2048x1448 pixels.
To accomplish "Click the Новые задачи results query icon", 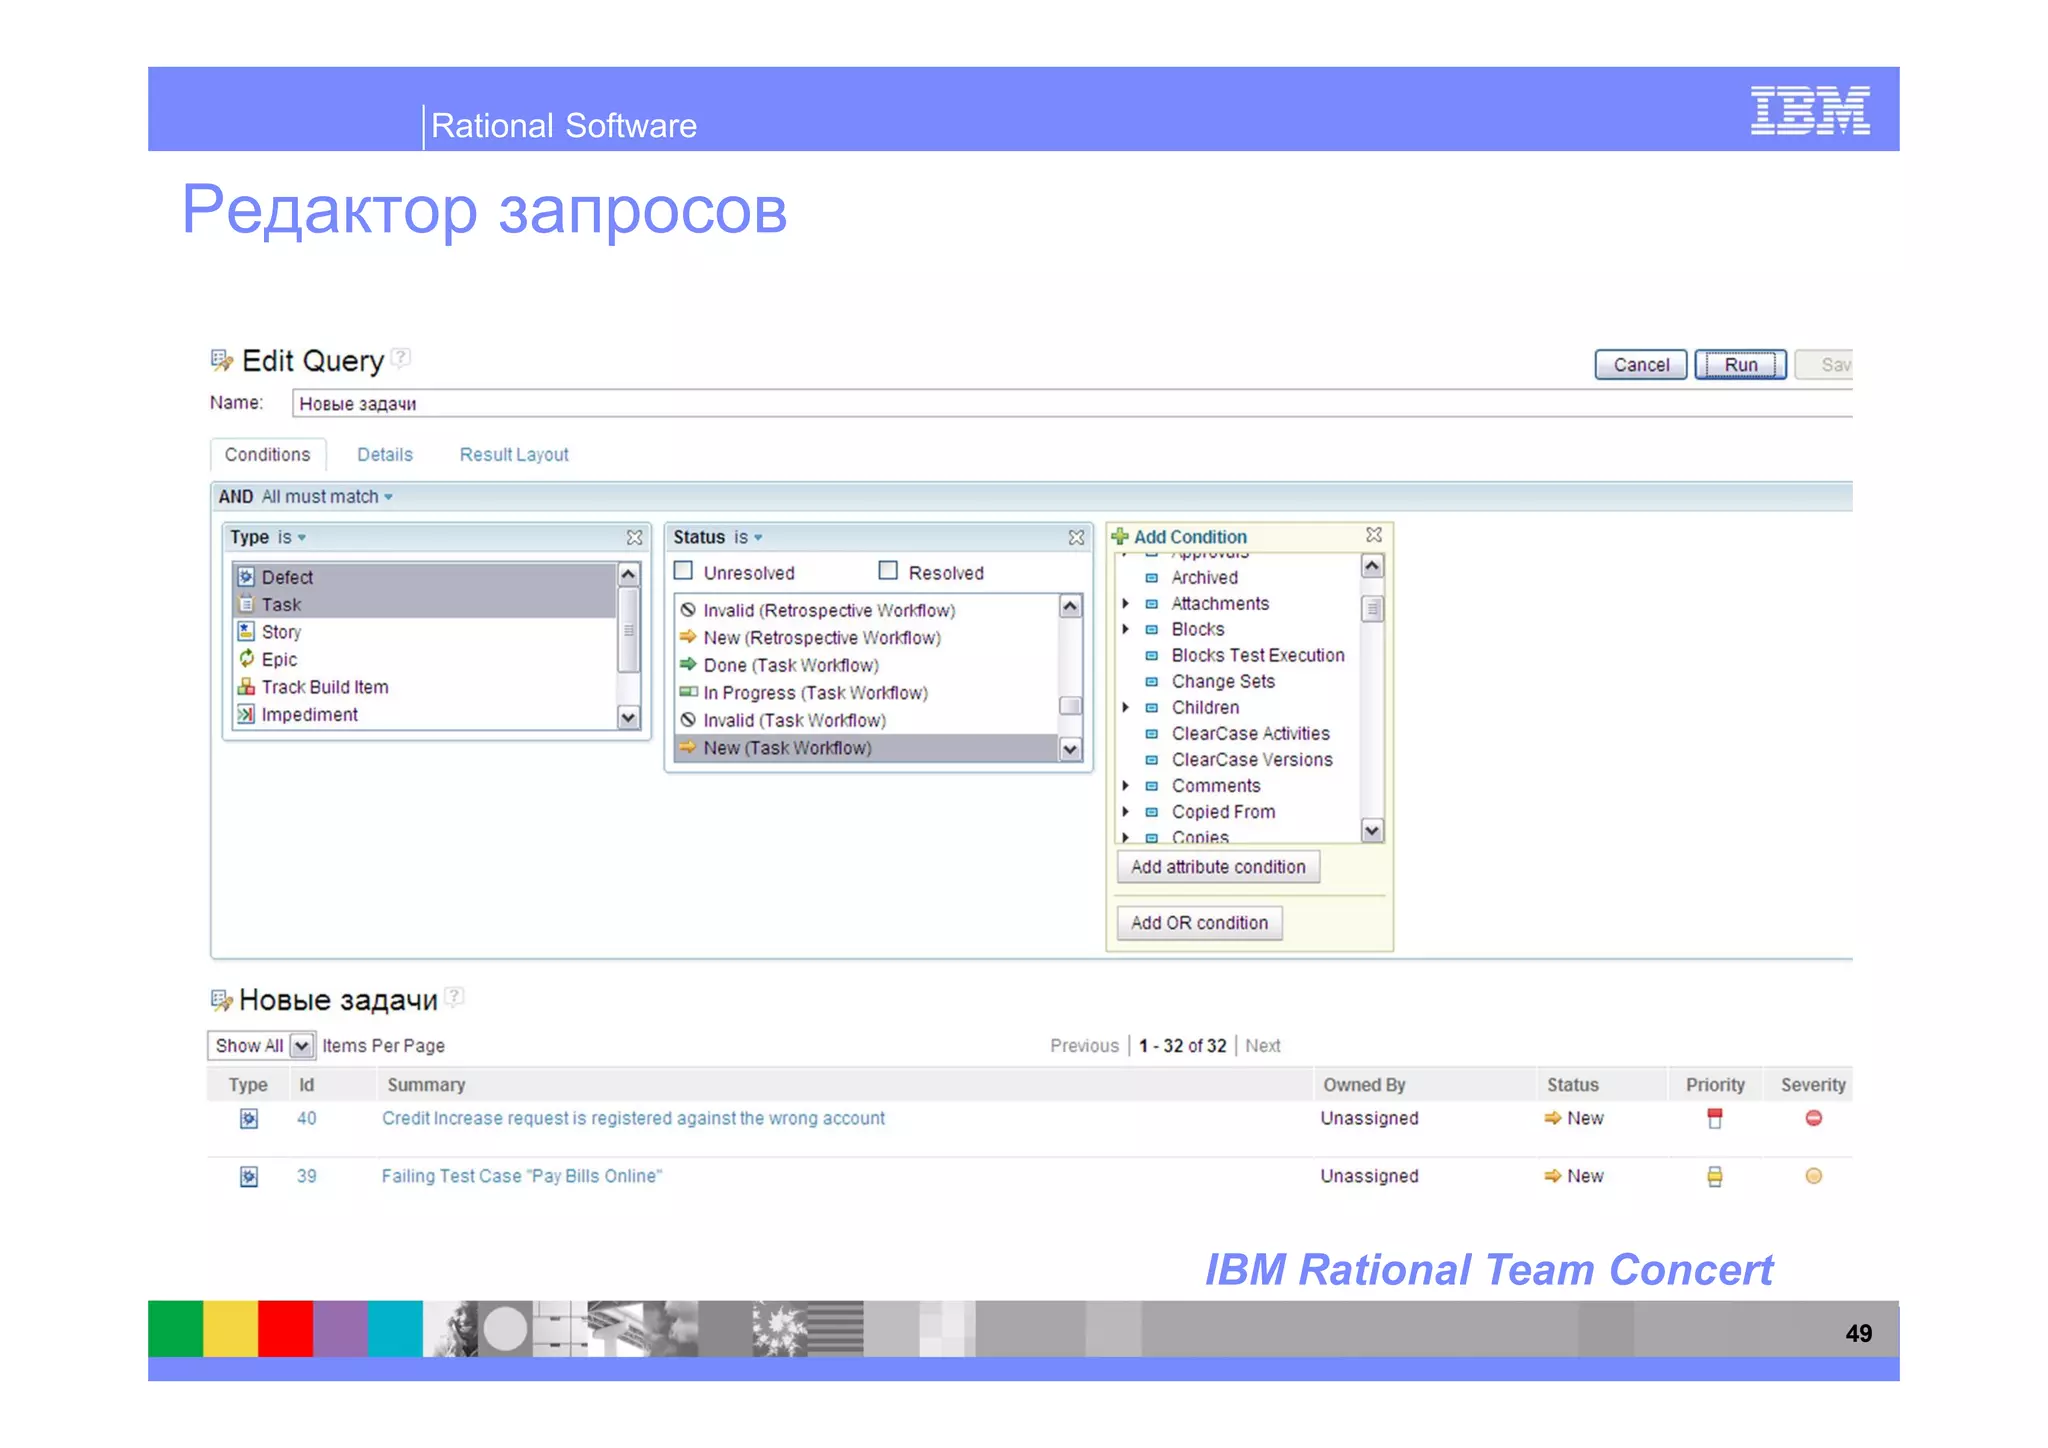I will tap(221, 1000).
